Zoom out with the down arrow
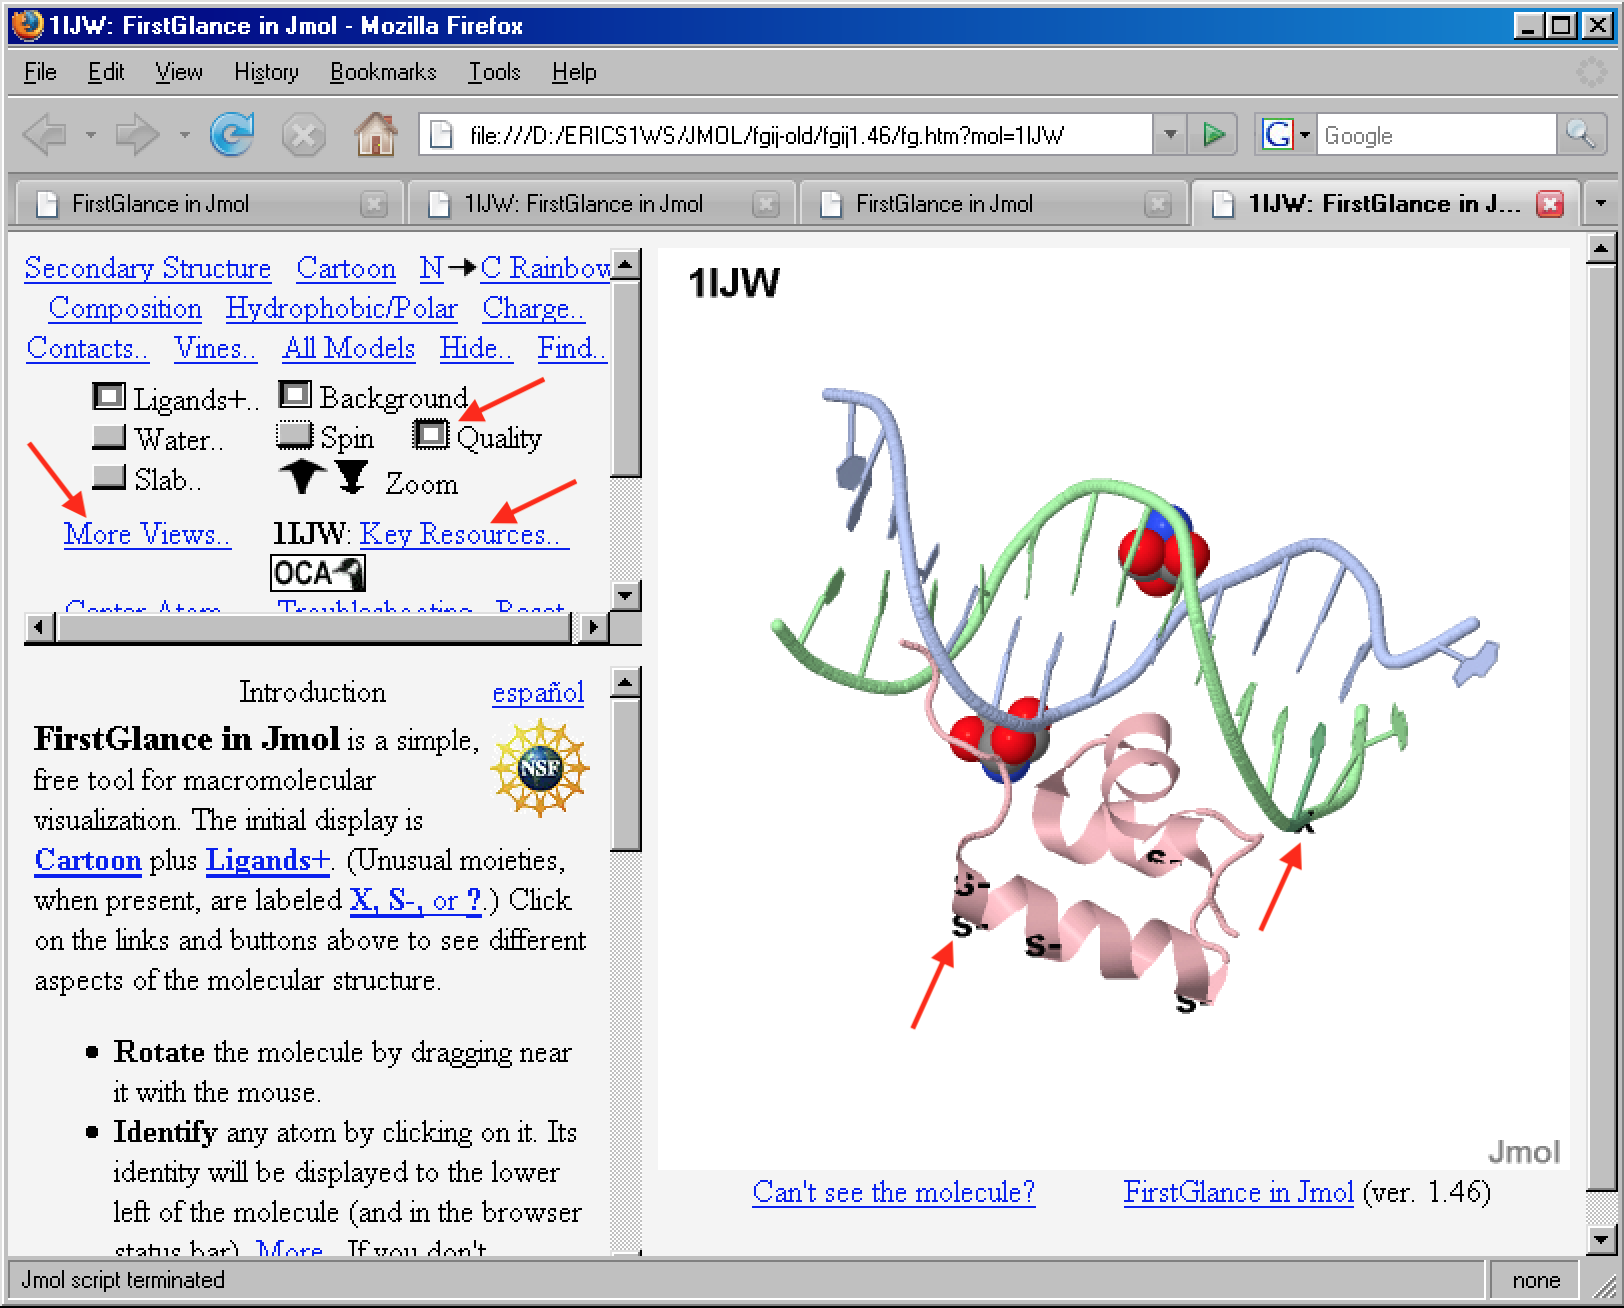 point(351,477)
